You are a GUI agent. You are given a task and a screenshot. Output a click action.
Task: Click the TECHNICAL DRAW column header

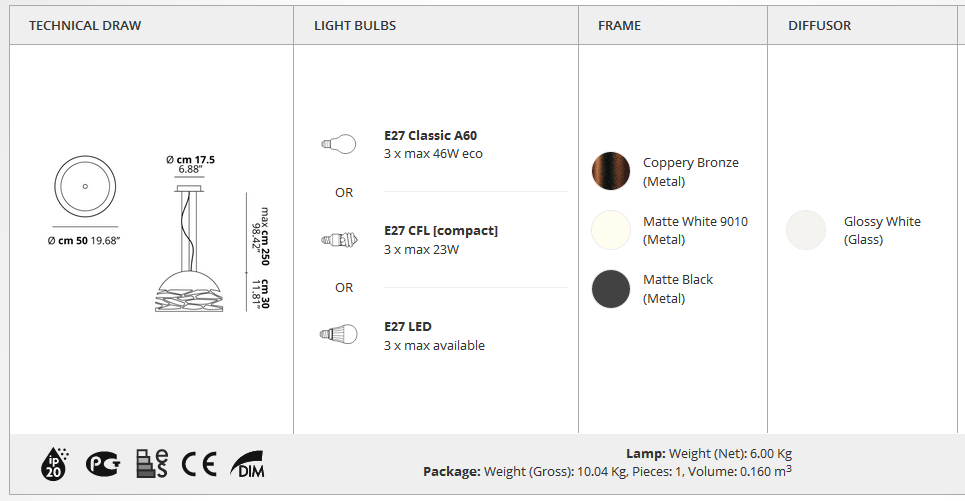click(x=85, y=26)
